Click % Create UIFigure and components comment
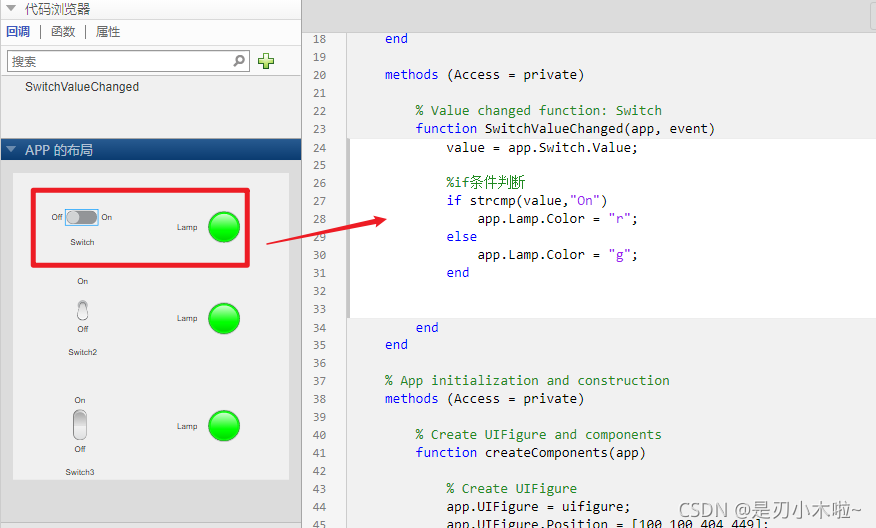The image size is (876, 528). pyautogui.click(x=539, y=435)
